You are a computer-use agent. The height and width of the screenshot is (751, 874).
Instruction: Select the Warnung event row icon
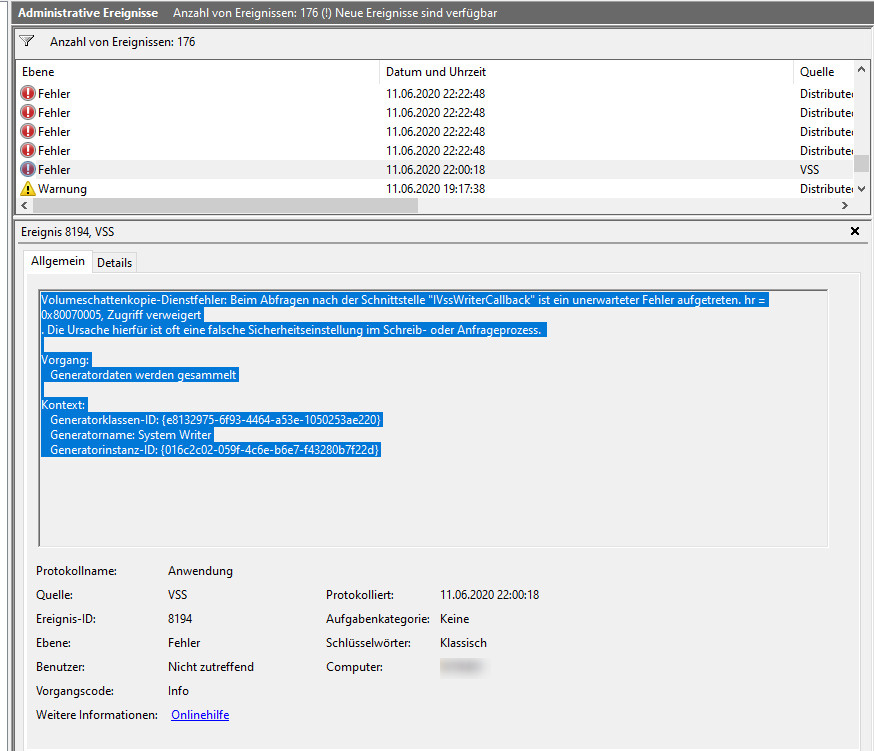[x=27, y=188]
